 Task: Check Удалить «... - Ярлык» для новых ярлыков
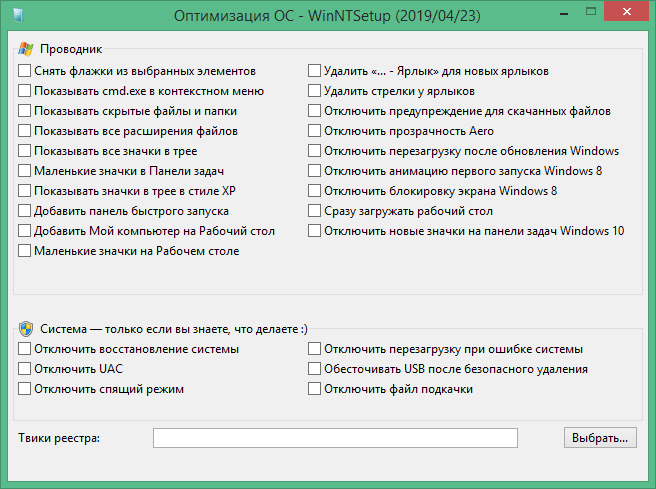[x=314, y=71]
